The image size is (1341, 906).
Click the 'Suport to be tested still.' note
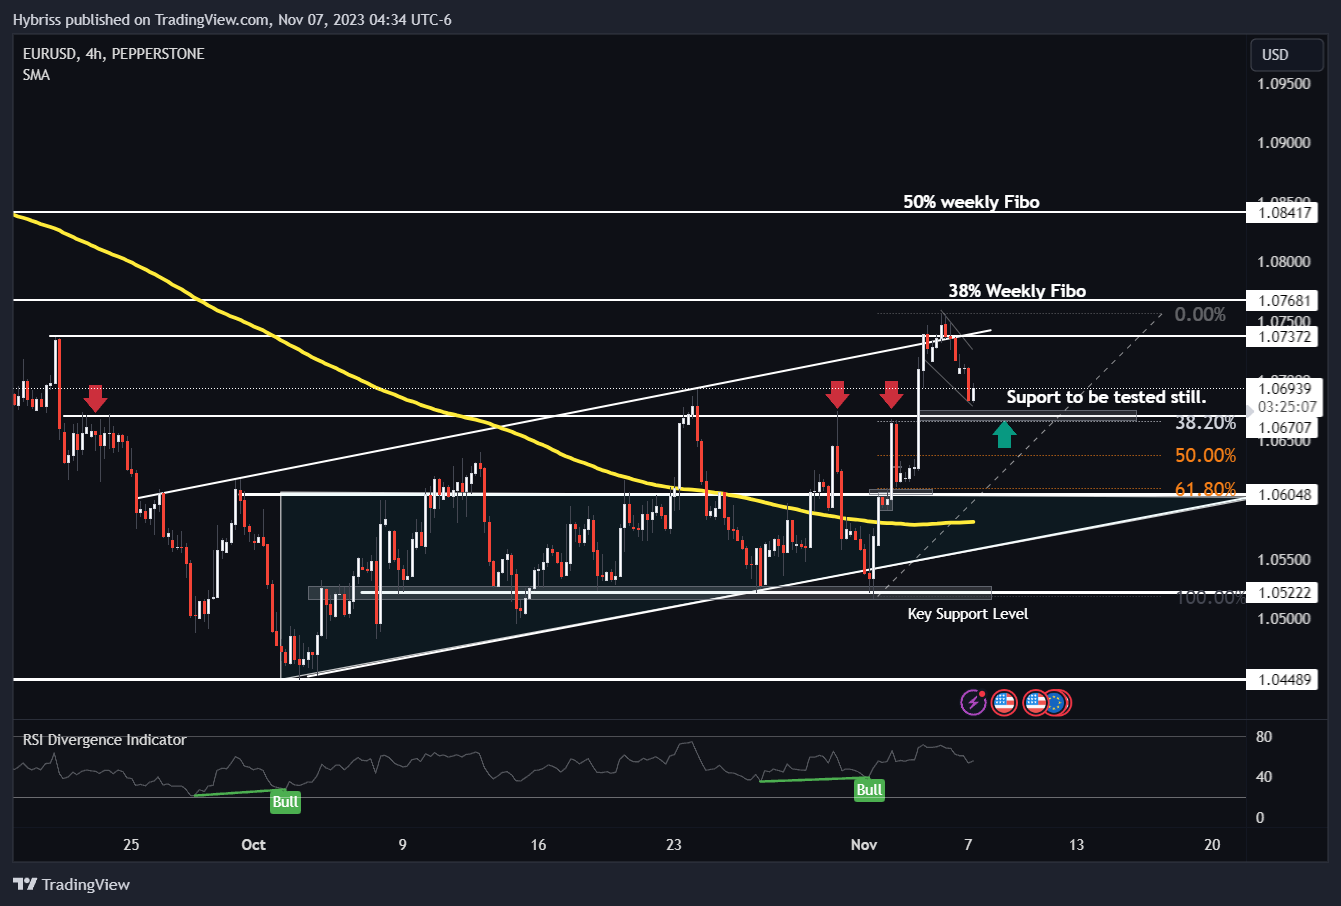point(1106,397)
